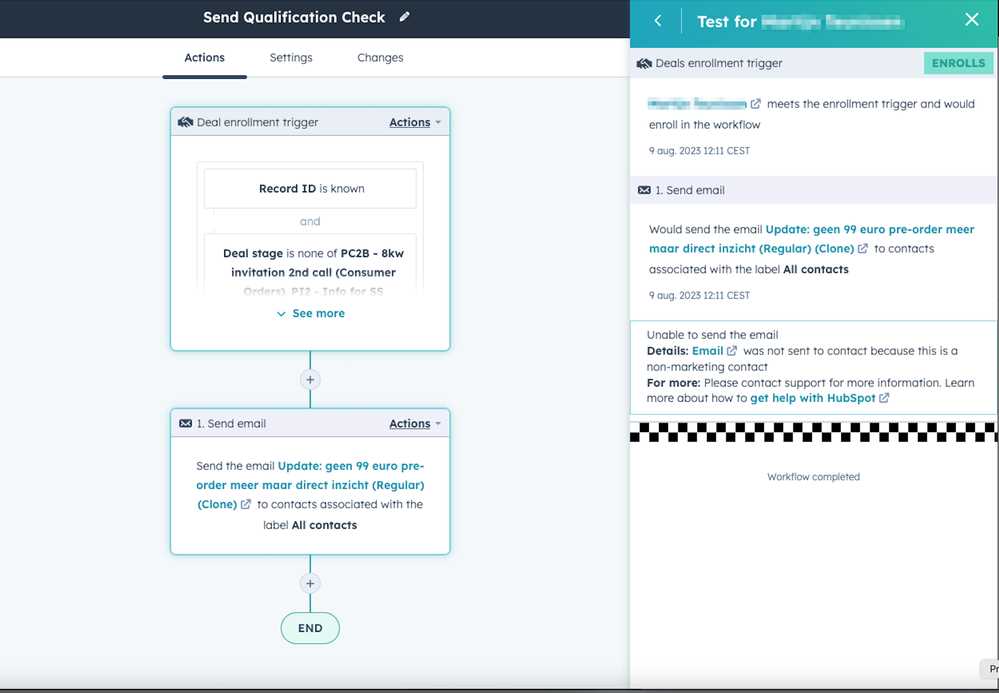The height and width of the screenshot is (693, 999).
Task: Click external icon after (Clone) in test panel
Action: point(863,248)
